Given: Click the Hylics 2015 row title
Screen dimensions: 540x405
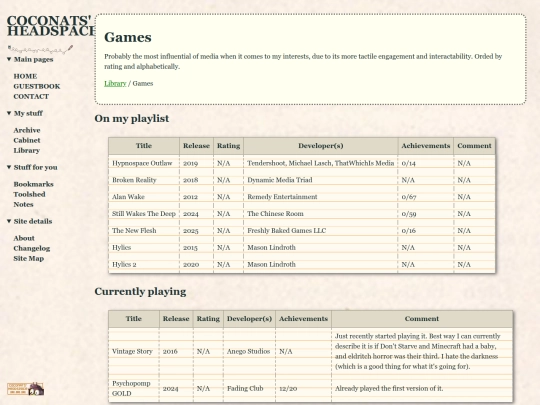Looking at the screenshot, I should [x=144, y=248].
